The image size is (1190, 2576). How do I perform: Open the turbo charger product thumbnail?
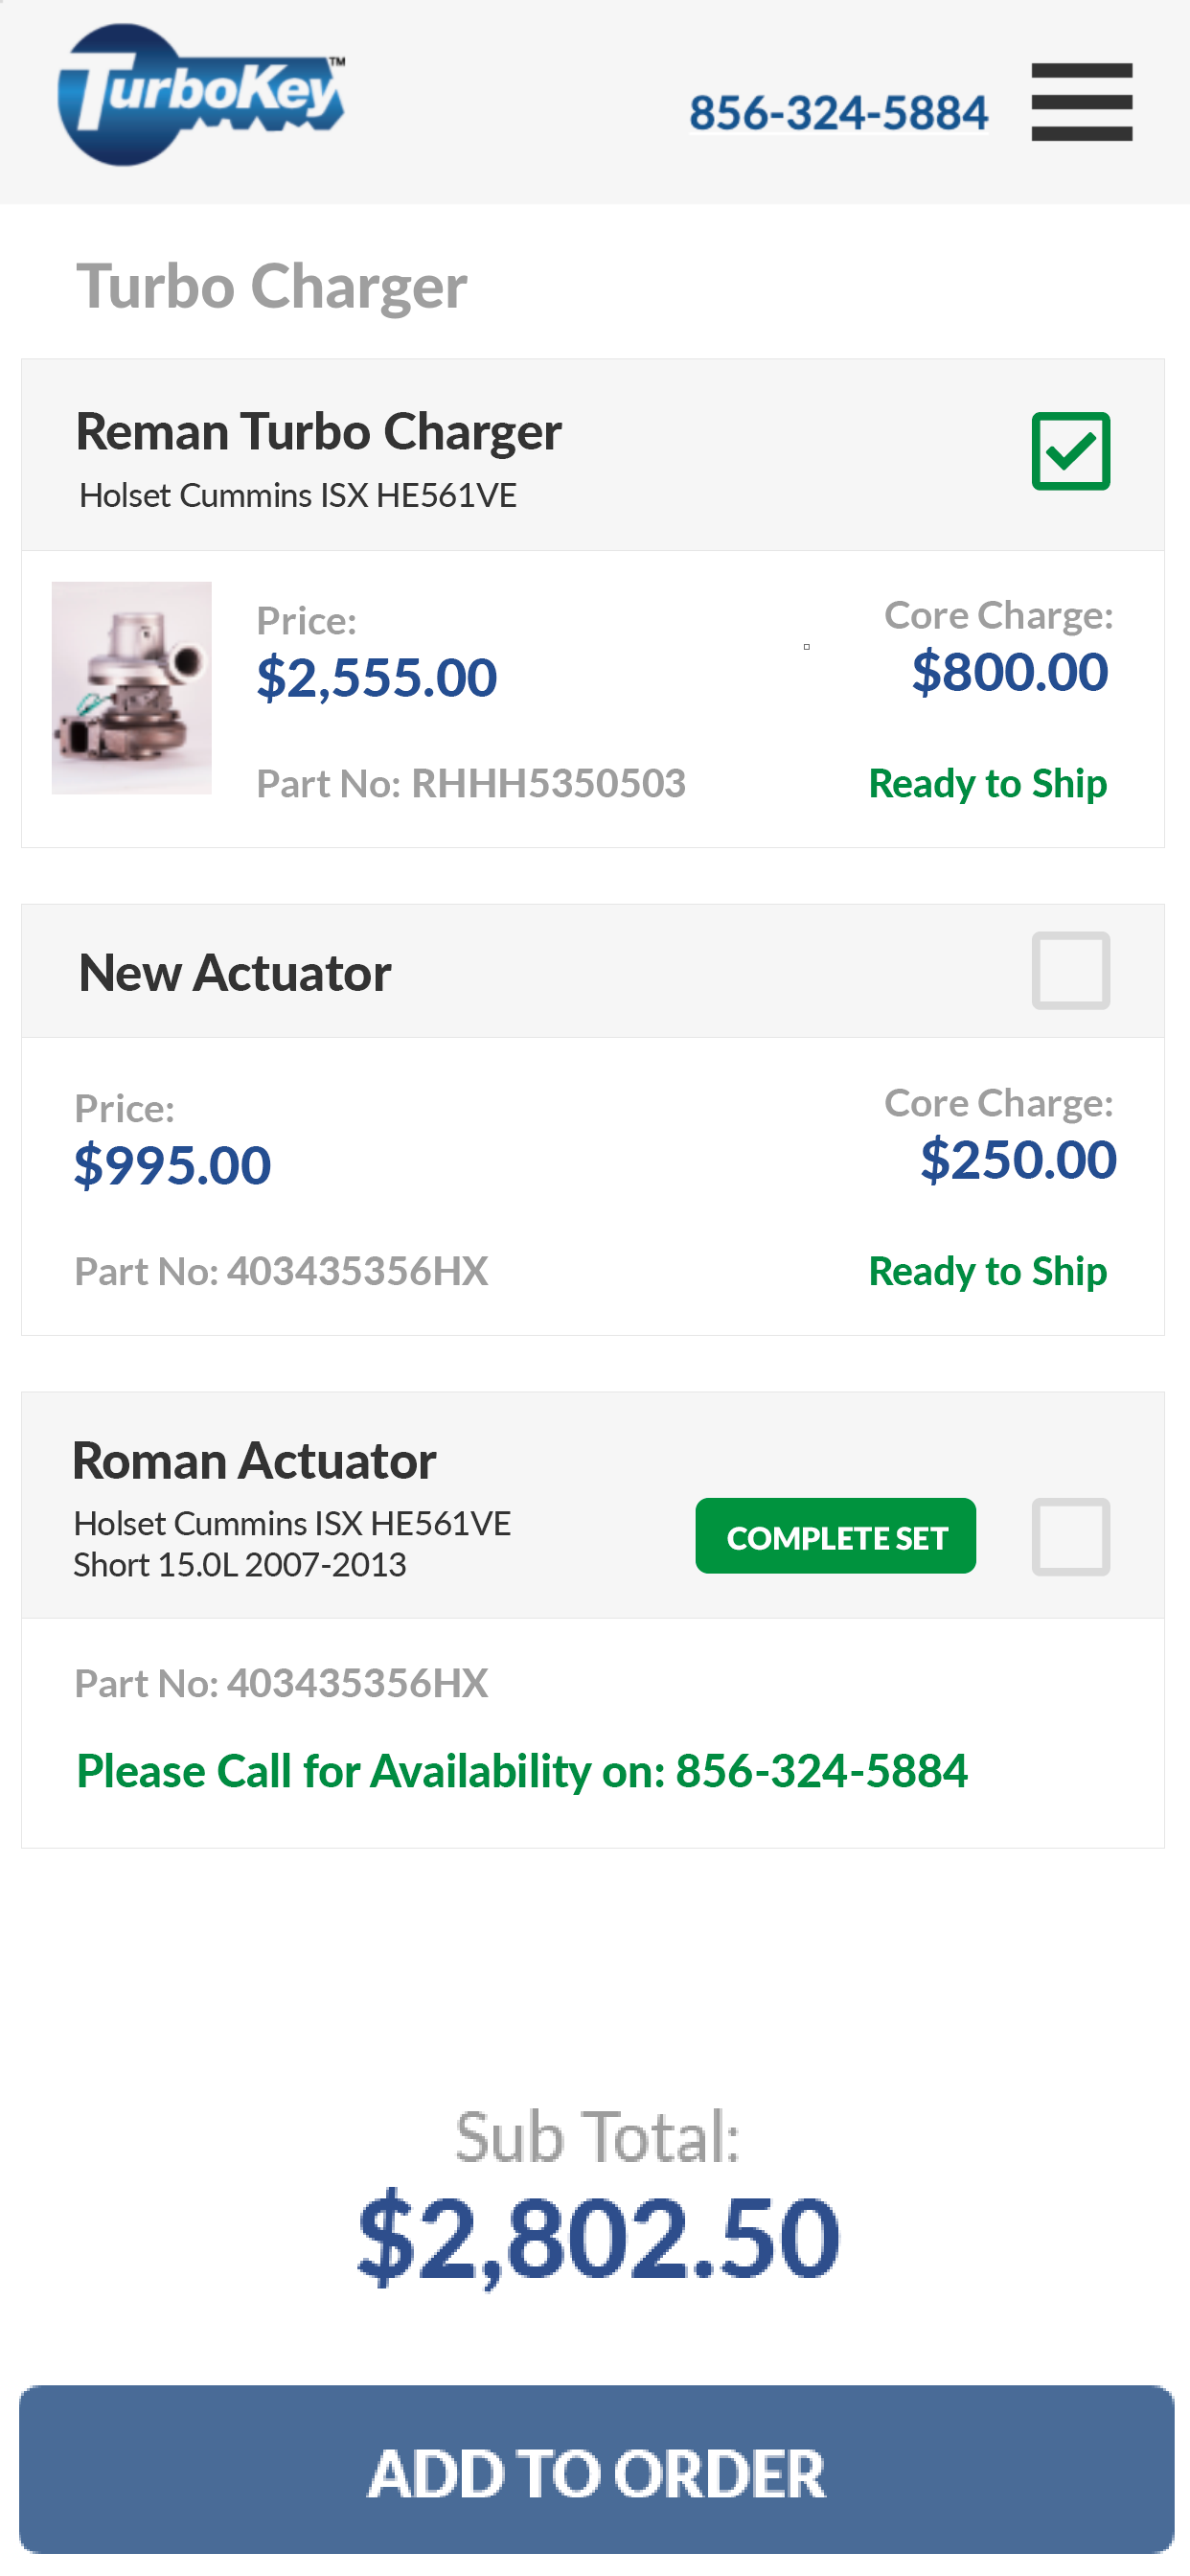coord(131,688)
